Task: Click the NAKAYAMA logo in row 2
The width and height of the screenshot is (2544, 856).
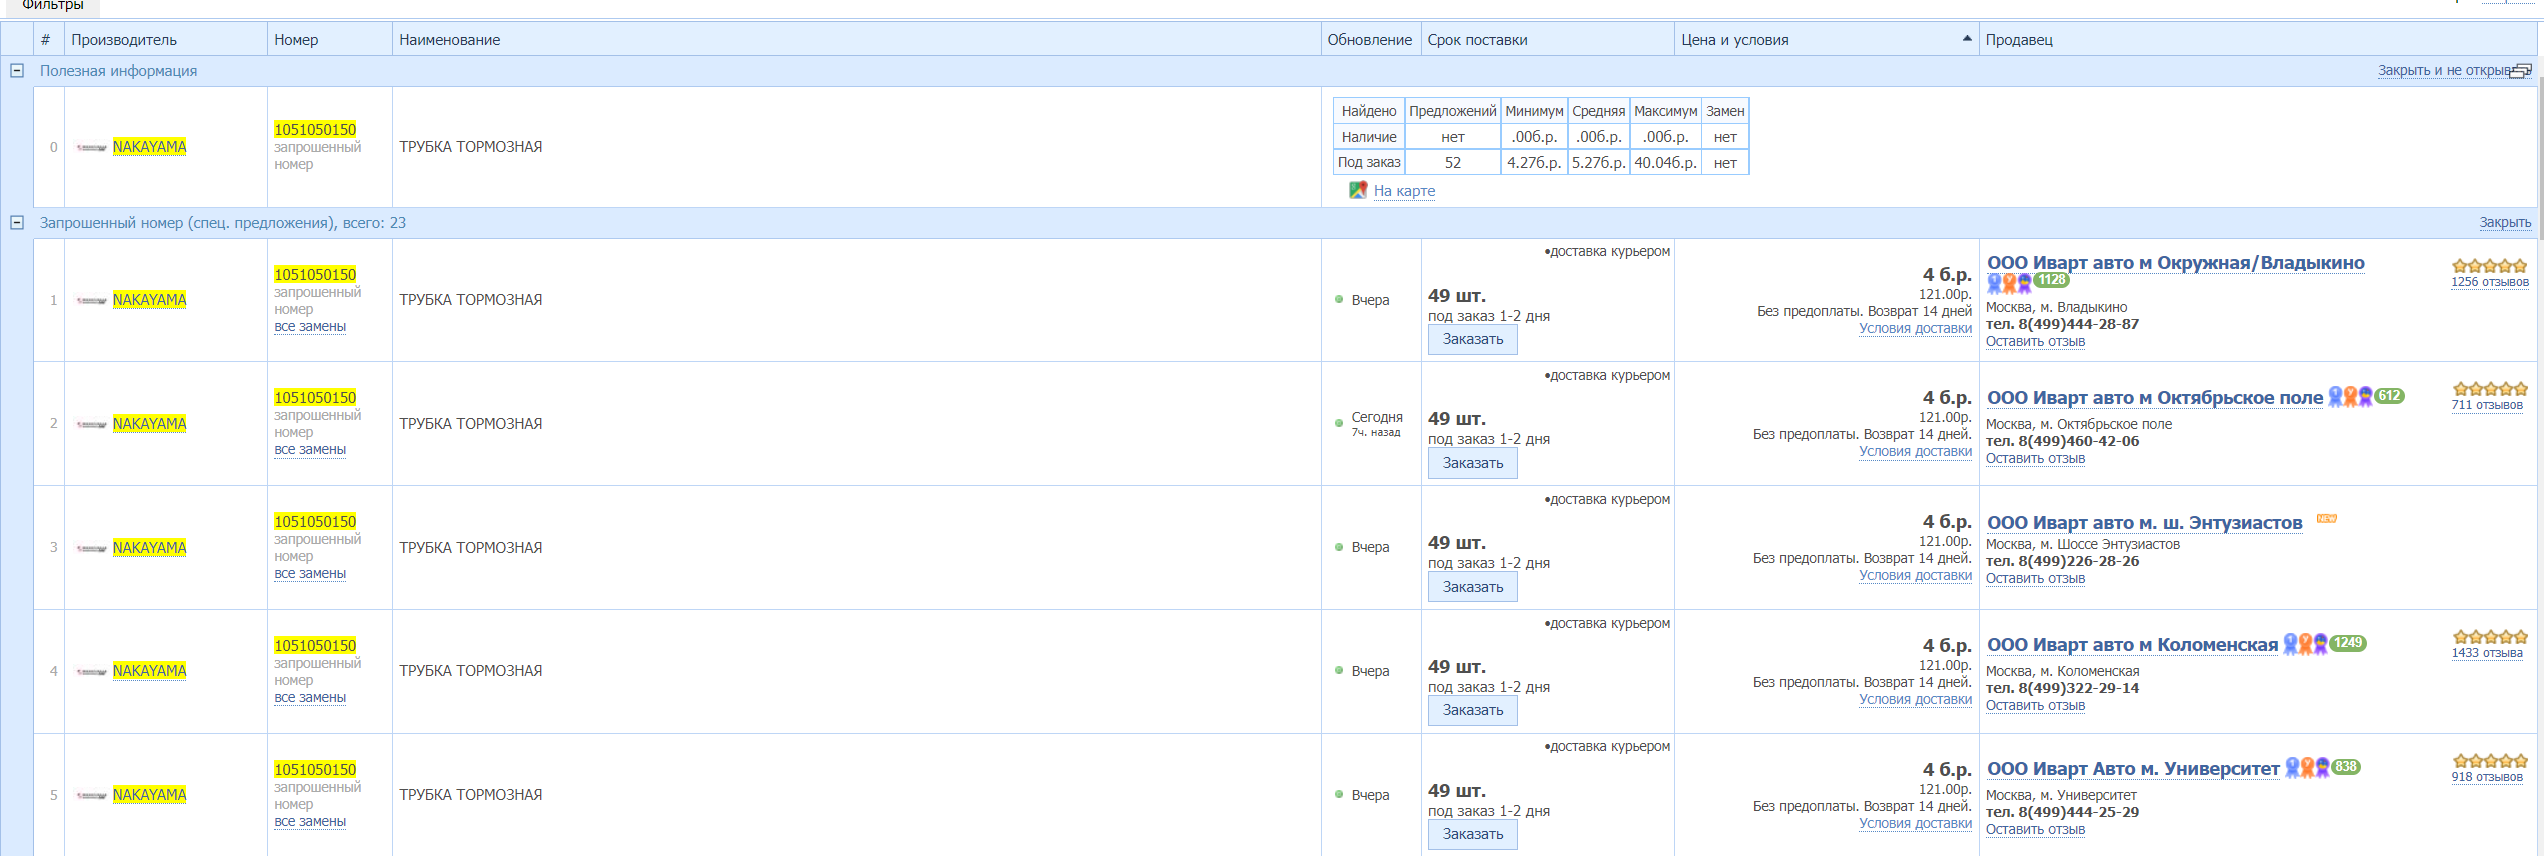Action: tap(92, 424)
